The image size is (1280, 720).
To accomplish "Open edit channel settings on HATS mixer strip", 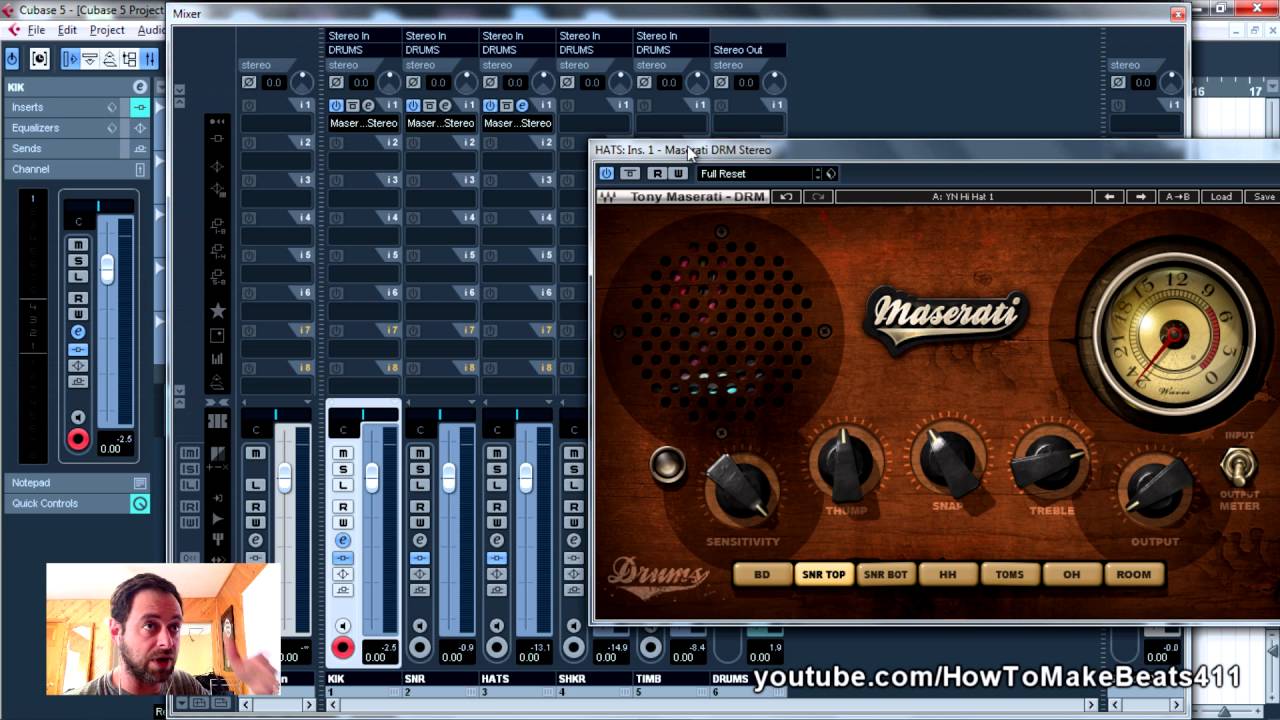I will (497, 540).
